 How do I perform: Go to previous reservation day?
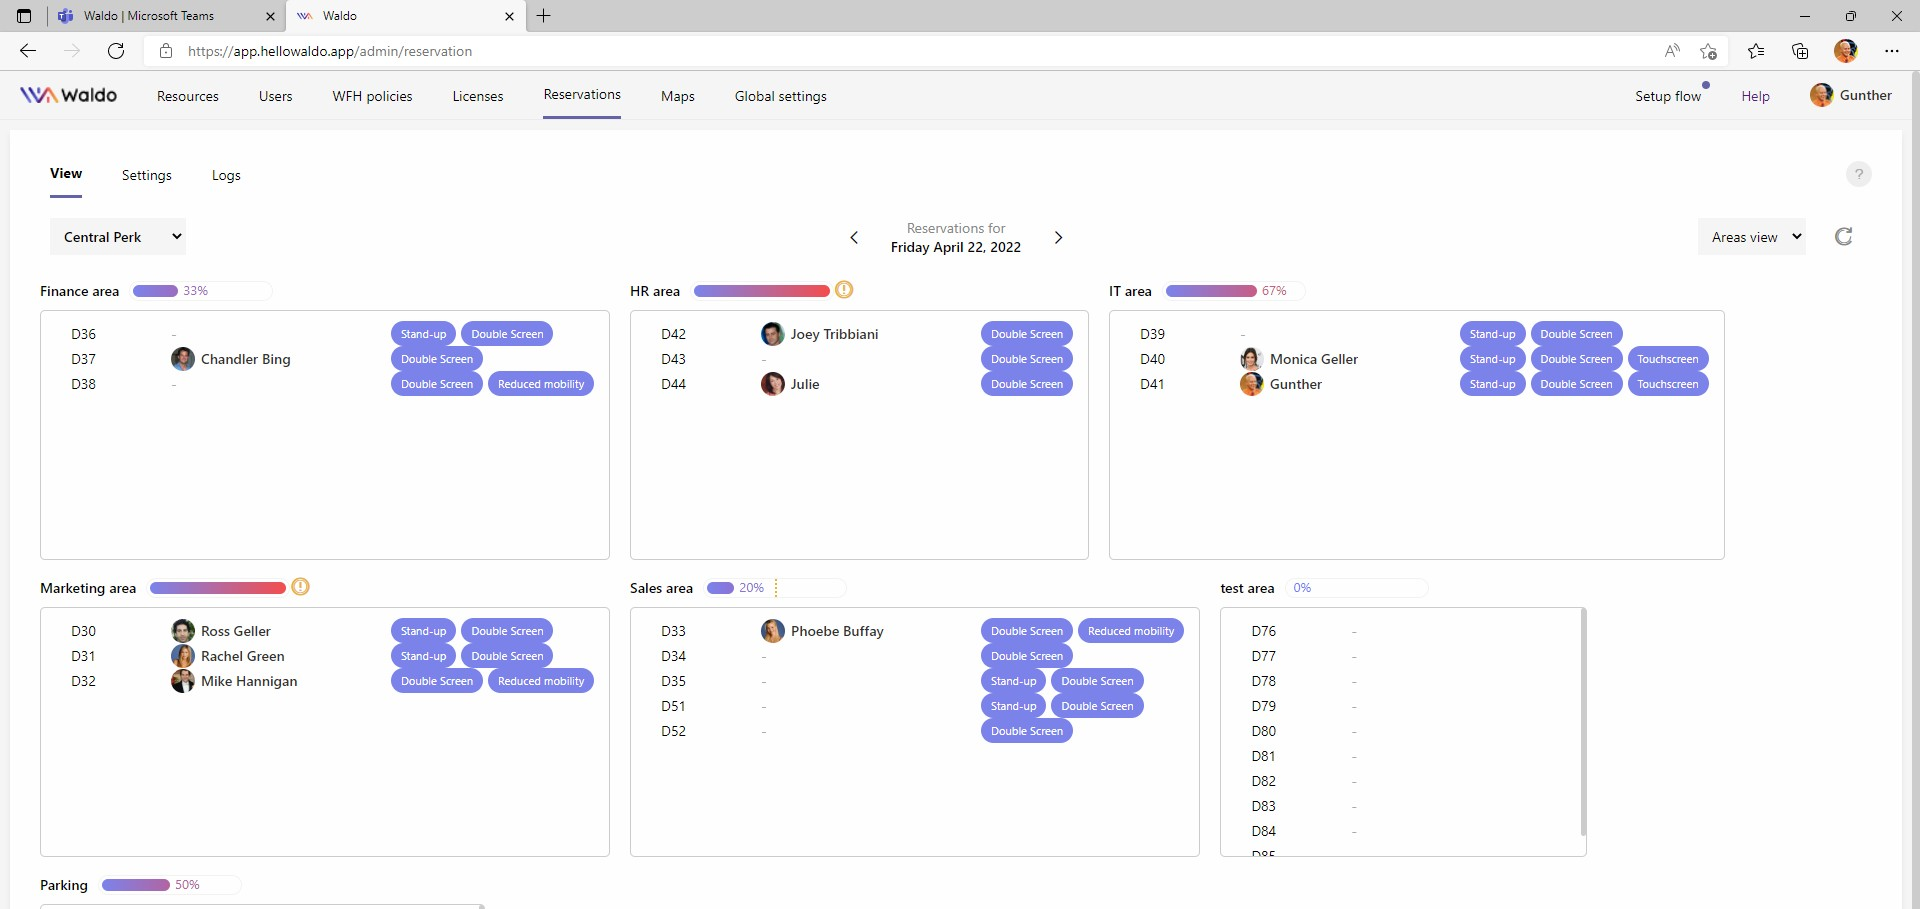[854, 238]
